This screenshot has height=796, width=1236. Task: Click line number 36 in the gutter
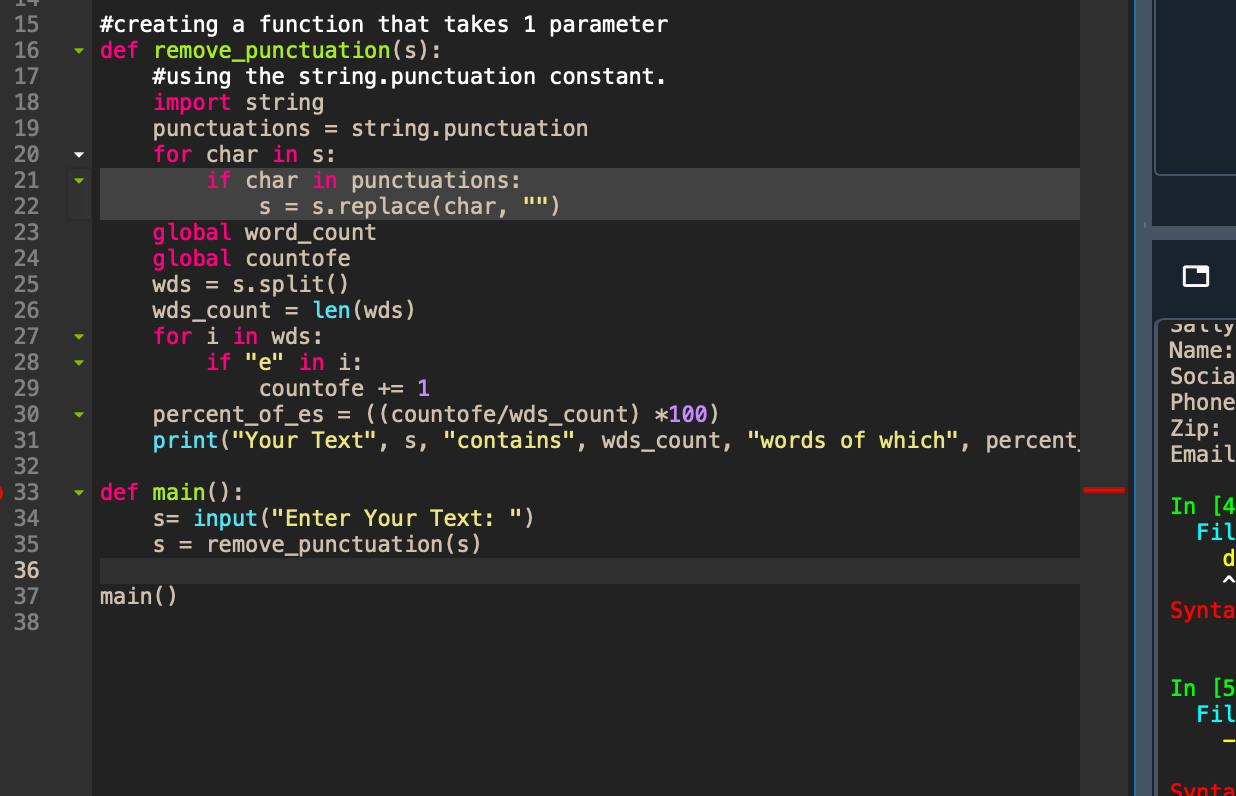tap(27, 570)
